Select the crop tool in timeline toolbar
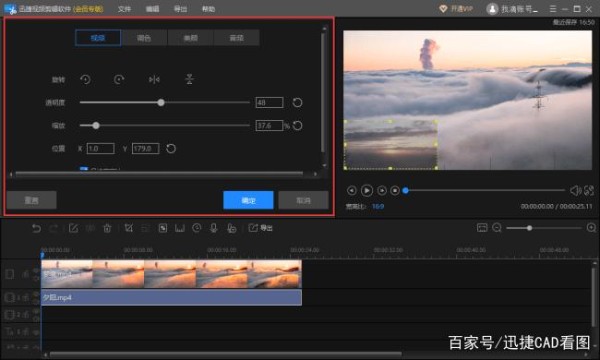Image resolution: width=600 pixels, height=360 pixels. tap(129, 228)
